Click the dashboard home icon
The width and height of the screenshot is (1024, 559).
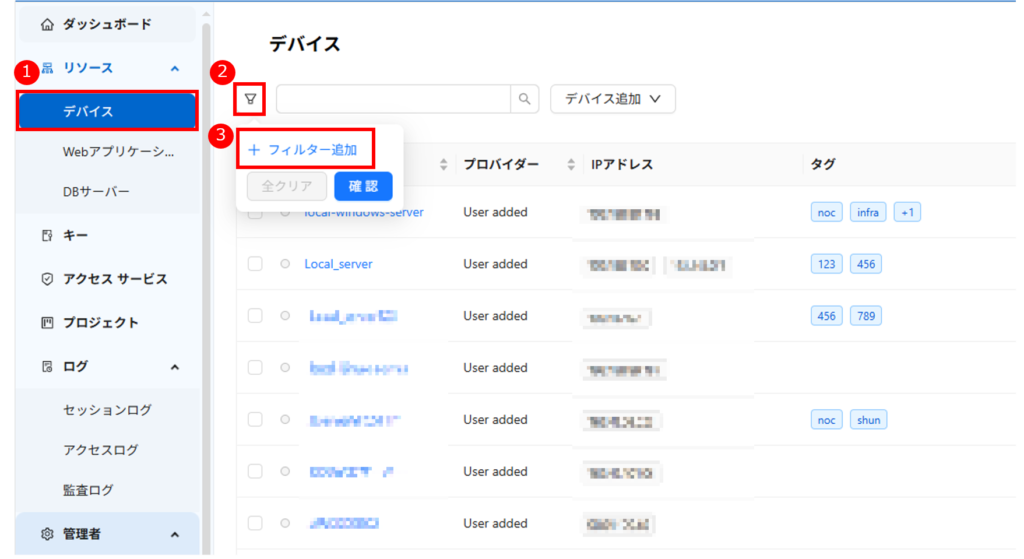(47, 24)
